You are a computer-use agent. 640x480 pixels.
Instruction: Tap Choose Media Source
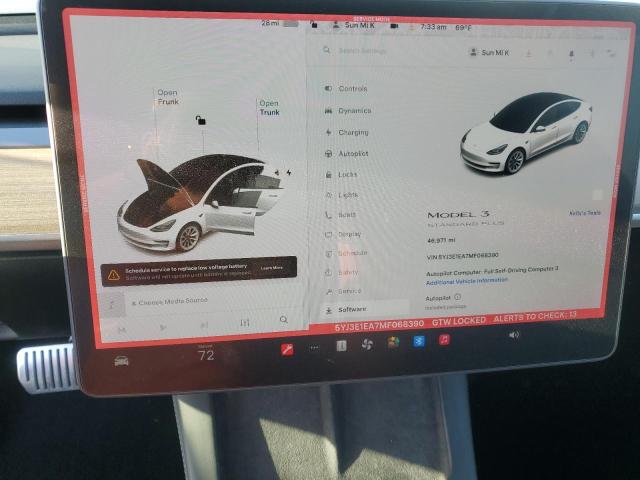[x=169, y=302]
